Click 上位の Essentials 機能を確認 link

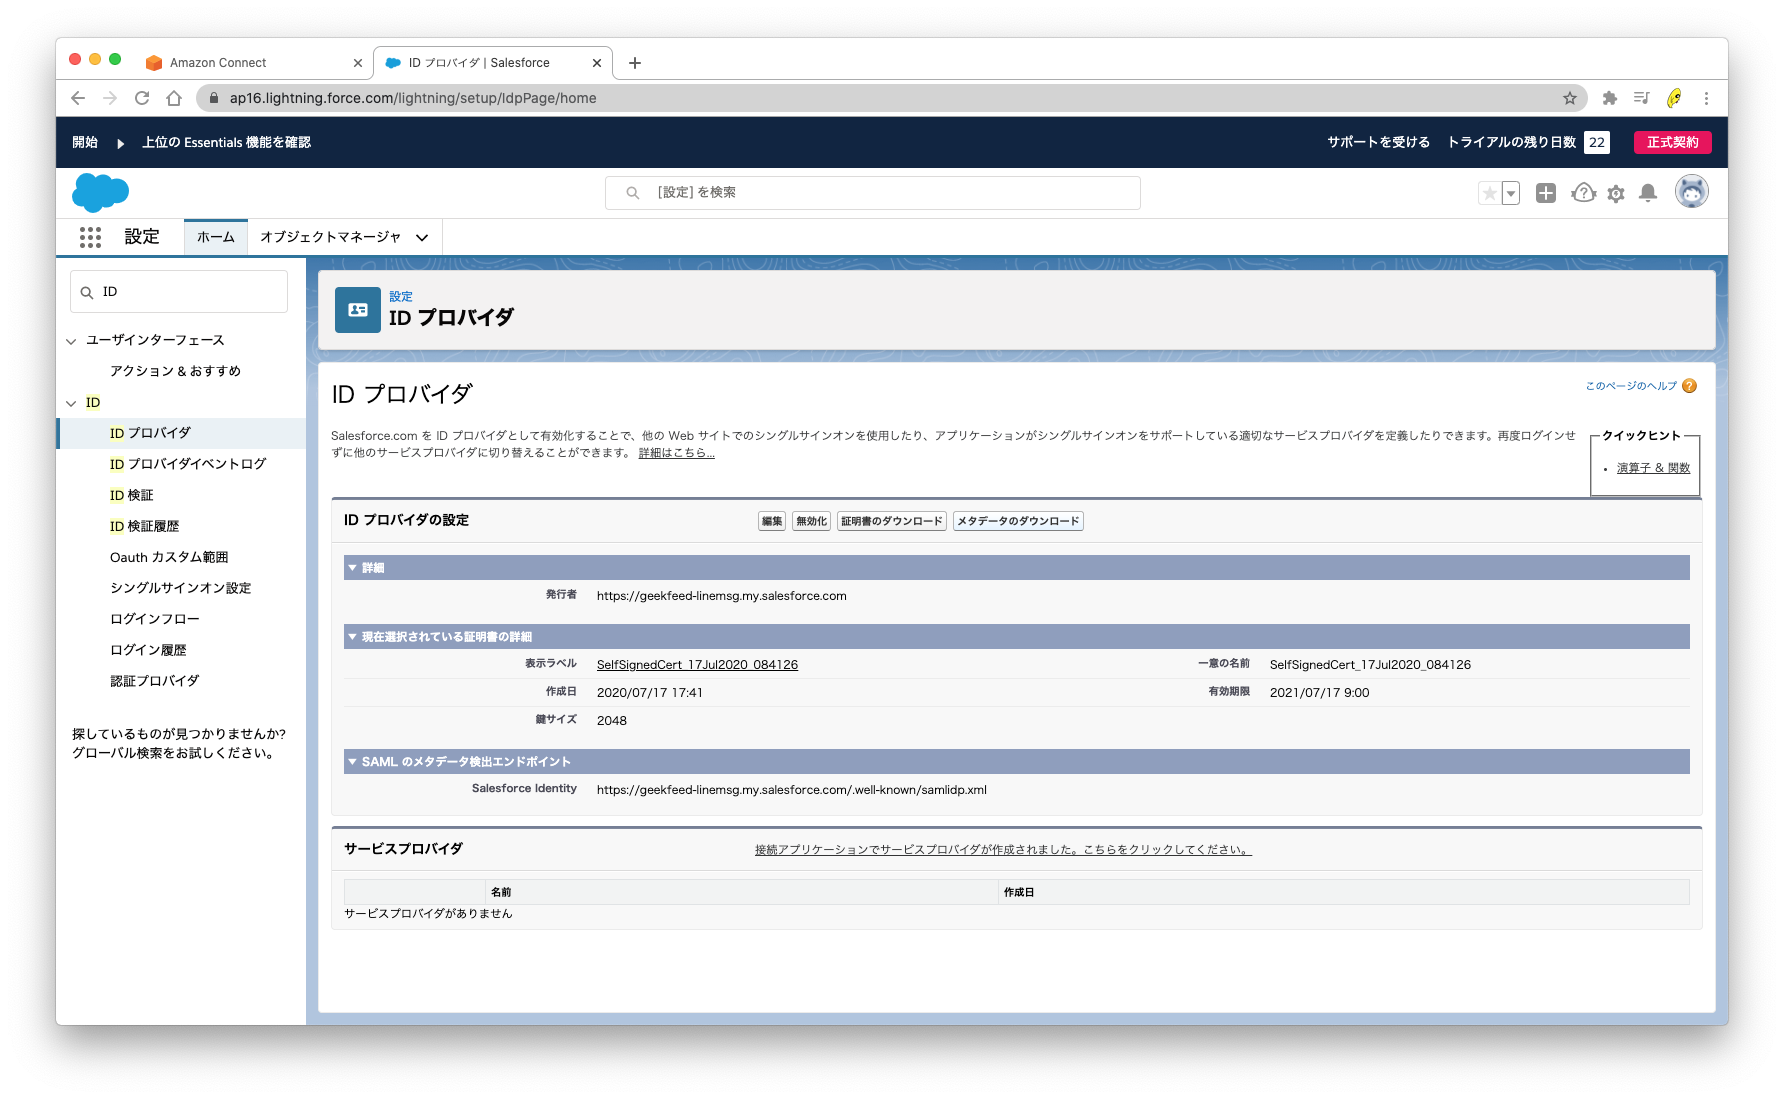[x=226, y=143]
